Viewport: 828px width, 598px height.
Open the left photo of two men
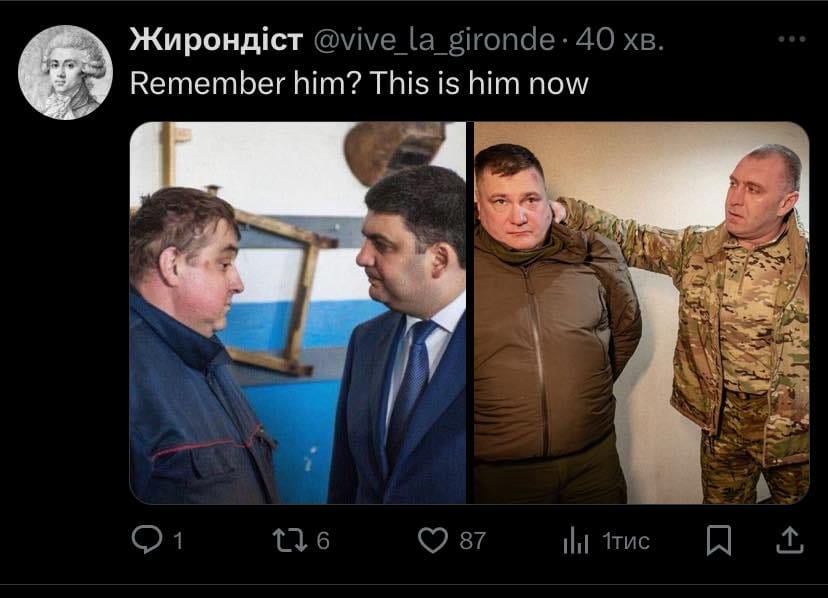[x=298, y=313]
